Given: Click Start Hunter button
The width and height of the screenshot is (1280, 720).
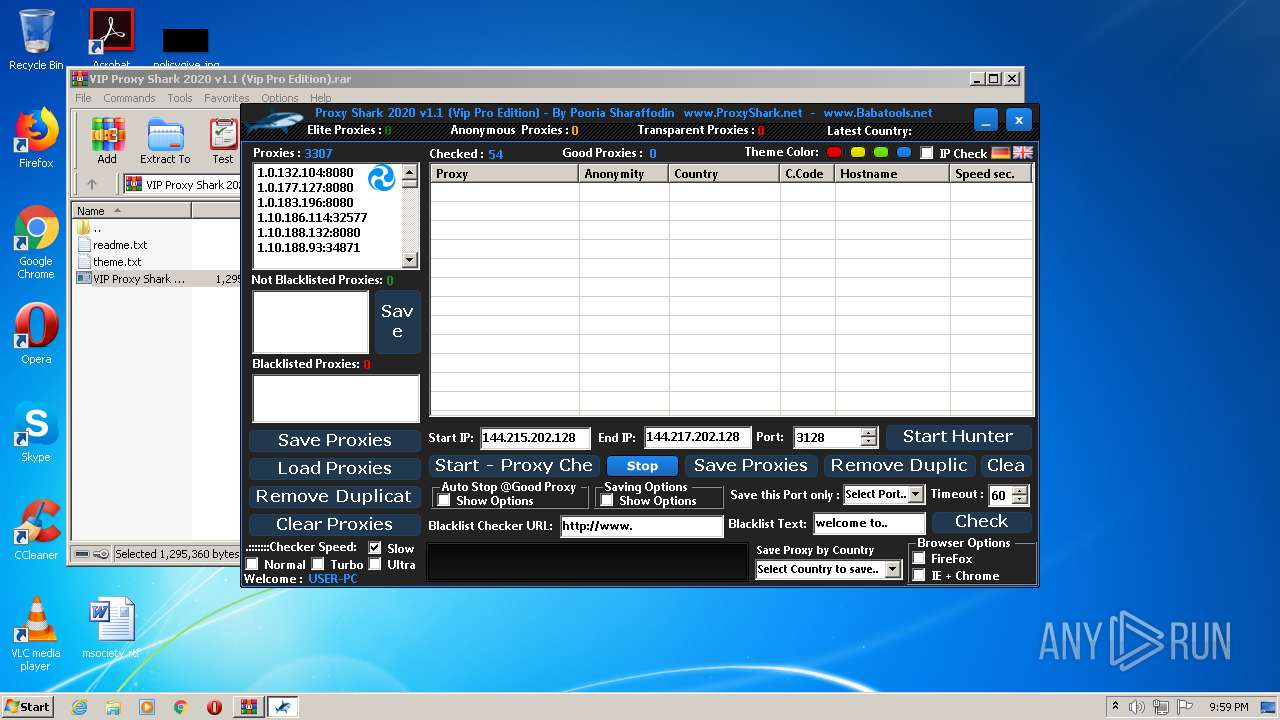Looking at the screenshot, I should (x=958, y=437).
